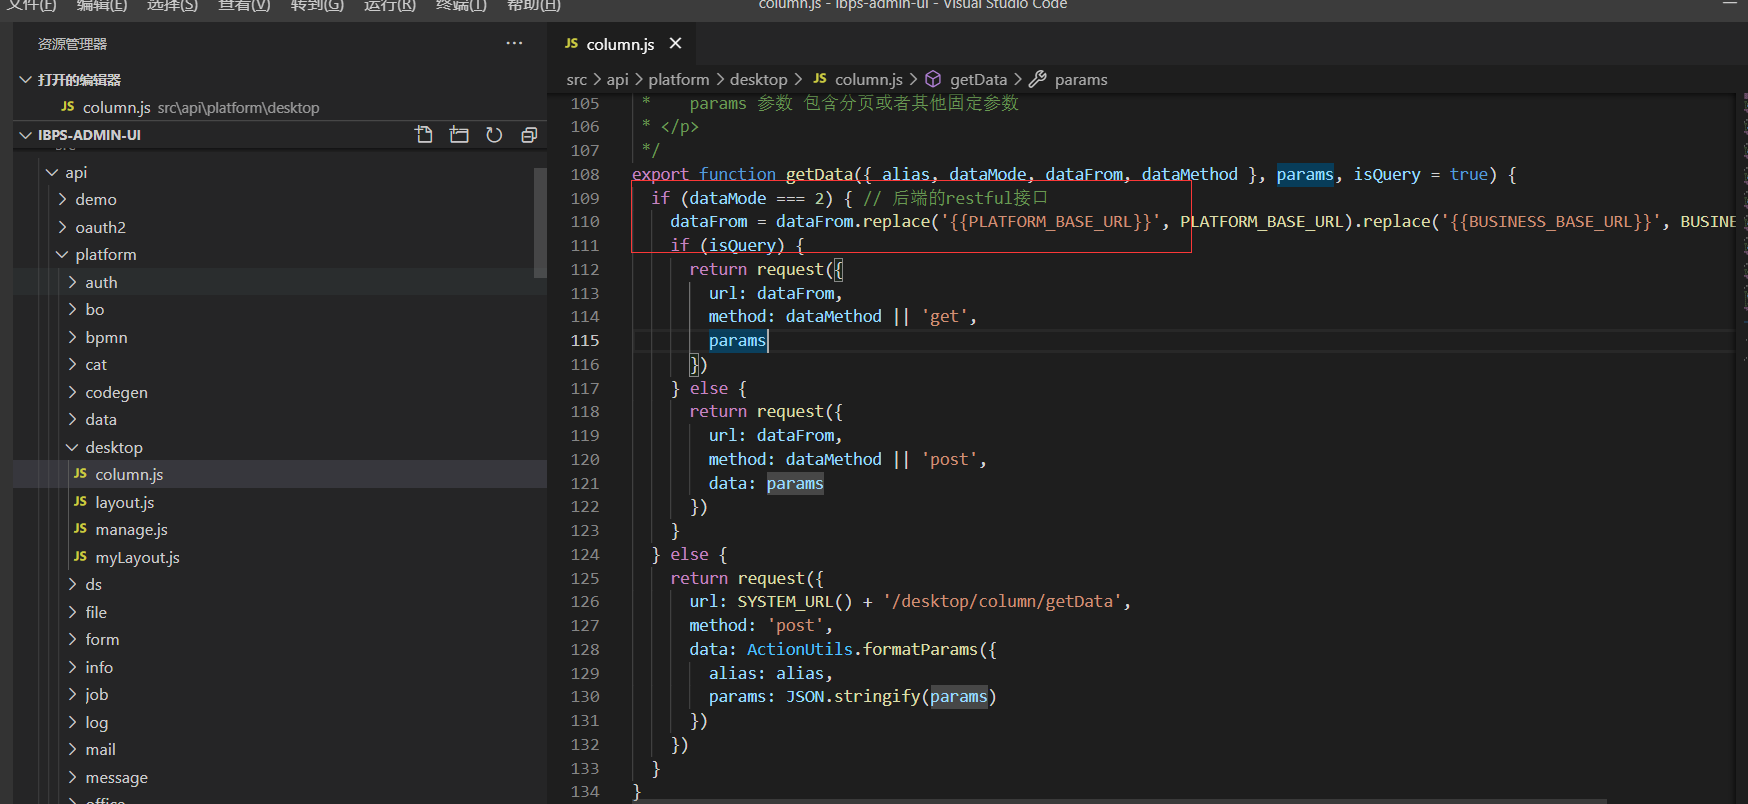The height and width of the screenshot is (804, 1748).
Task: Click the explorer tree vertical scrollbar
Action: click(x=540, y=222)
